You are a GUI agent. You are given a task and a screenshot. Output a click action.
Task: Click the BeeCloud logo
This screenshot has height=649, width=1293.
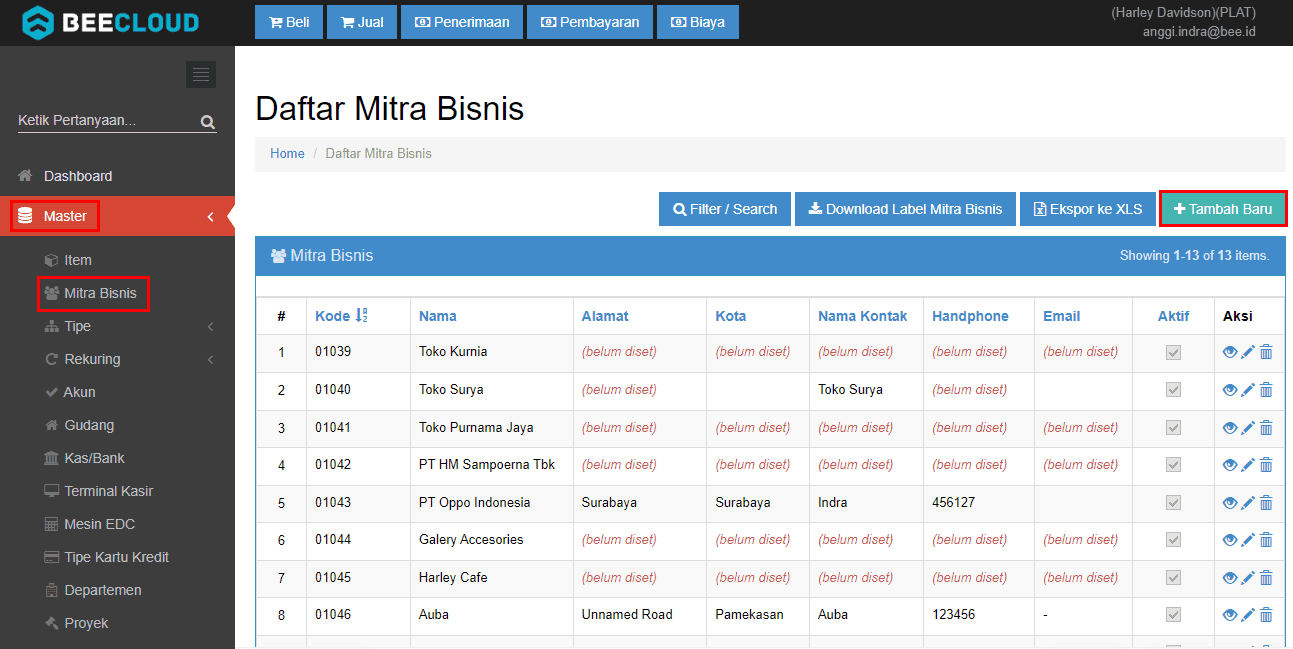pyautogui.click(x=110, y=22)
